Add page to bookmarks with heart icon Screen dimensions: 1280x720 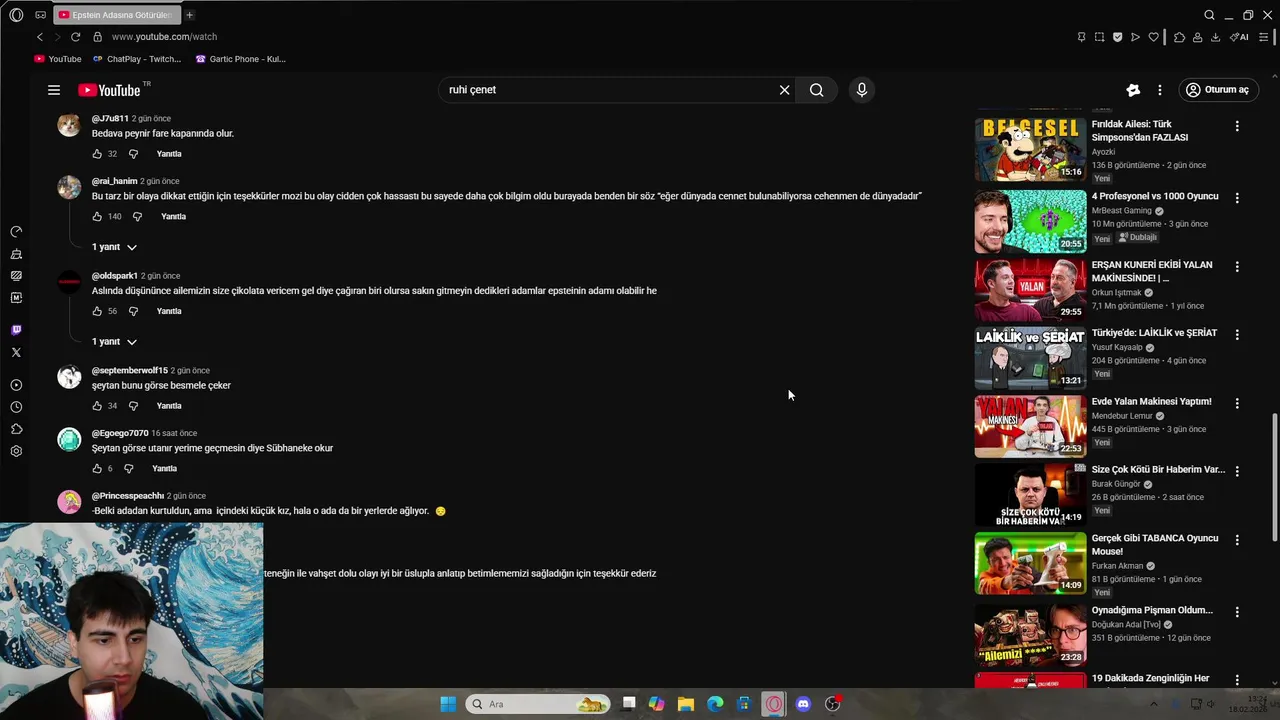[1153, 37]
